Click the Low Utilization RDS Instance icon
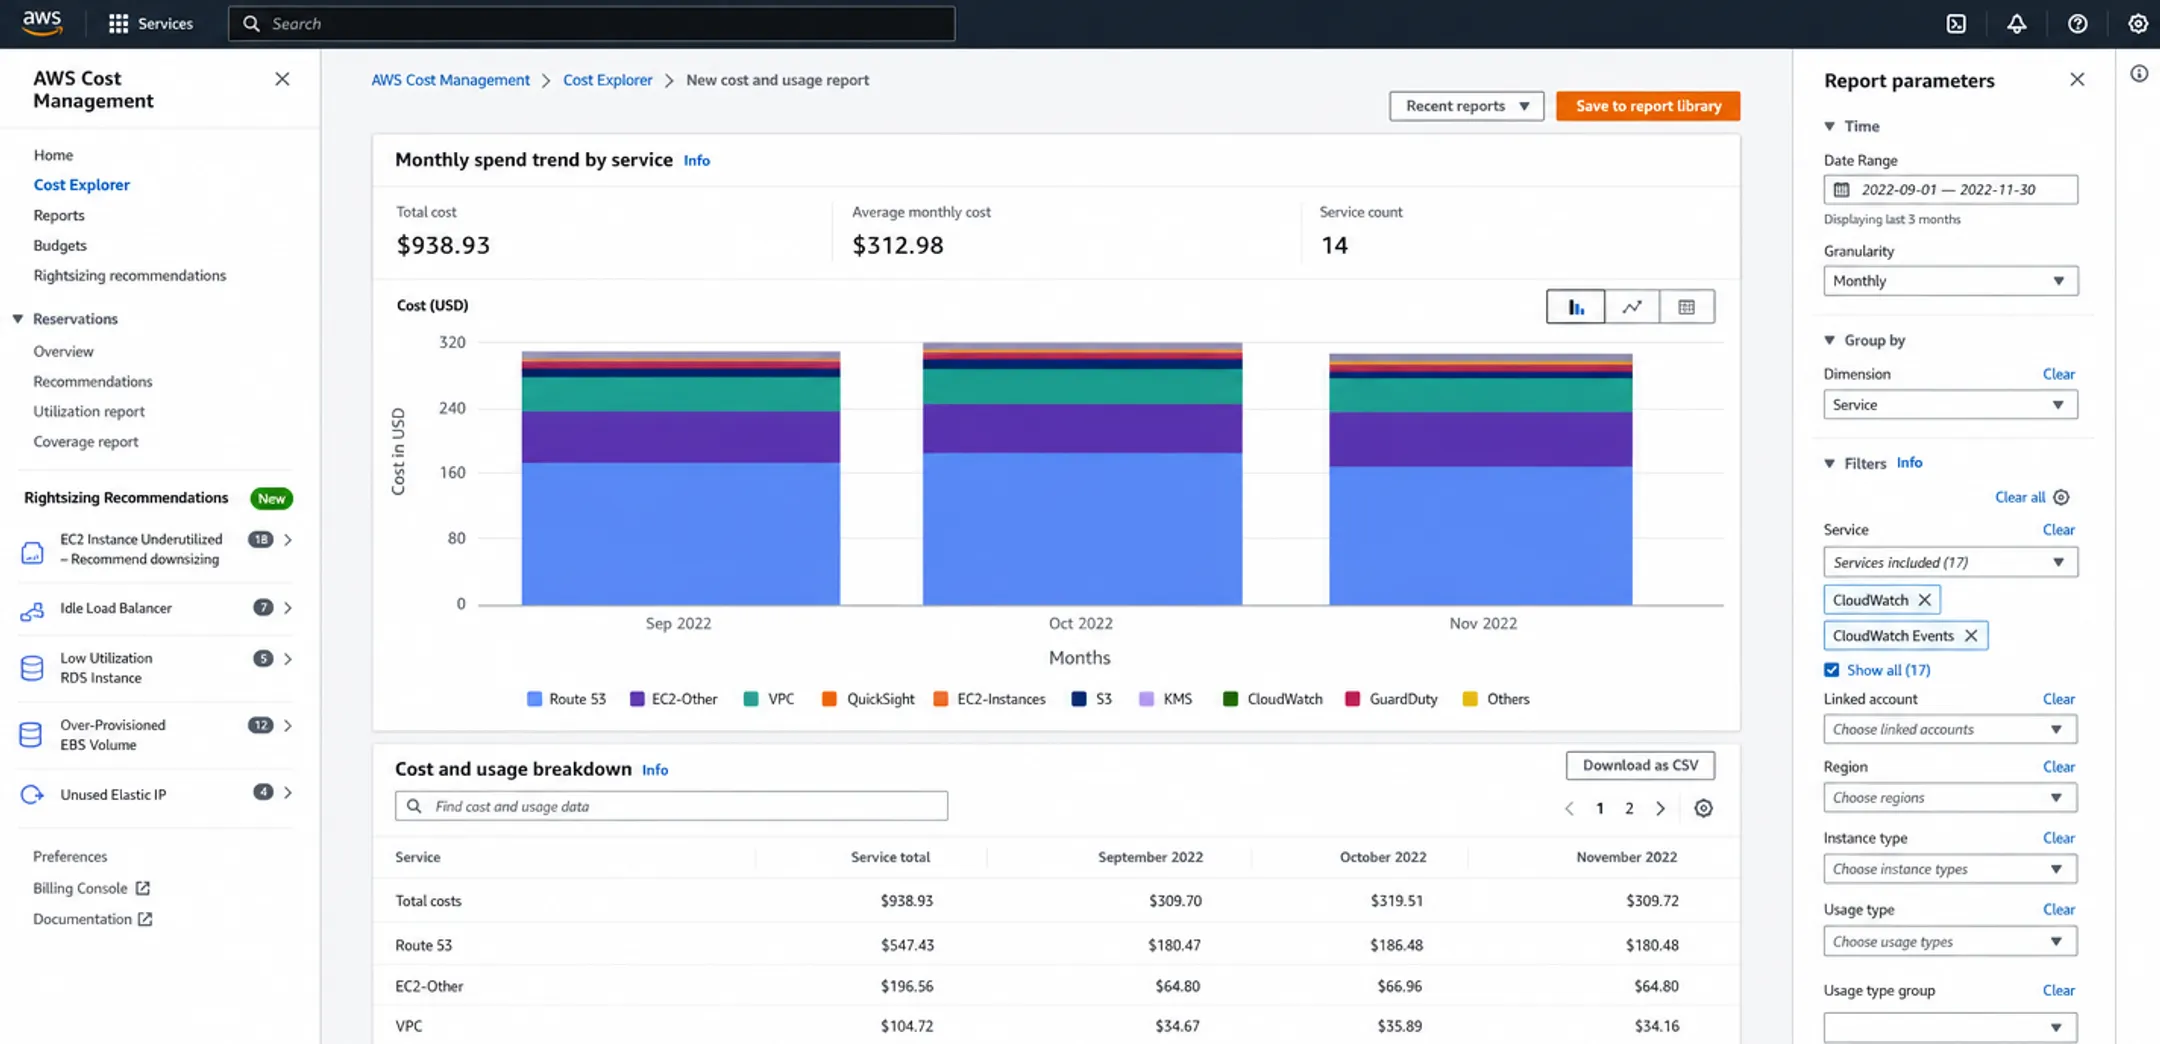2160x1044 pixels. pyautogui.click(x=32, y=668)
